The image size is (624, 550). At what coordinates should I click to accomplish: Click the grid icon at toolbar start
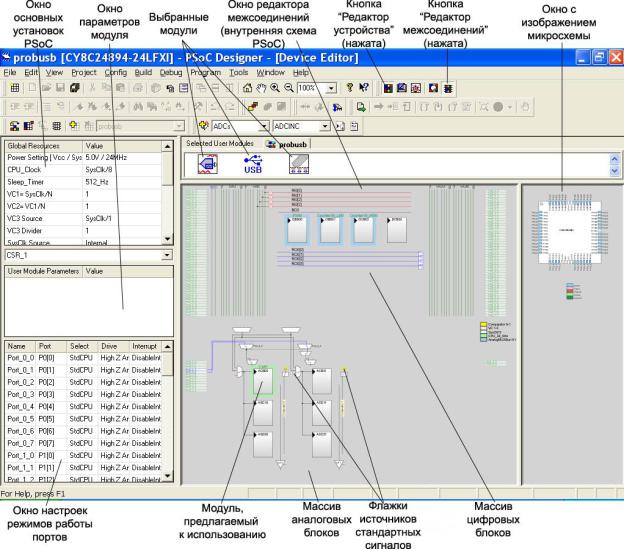(x=15, y=88)
